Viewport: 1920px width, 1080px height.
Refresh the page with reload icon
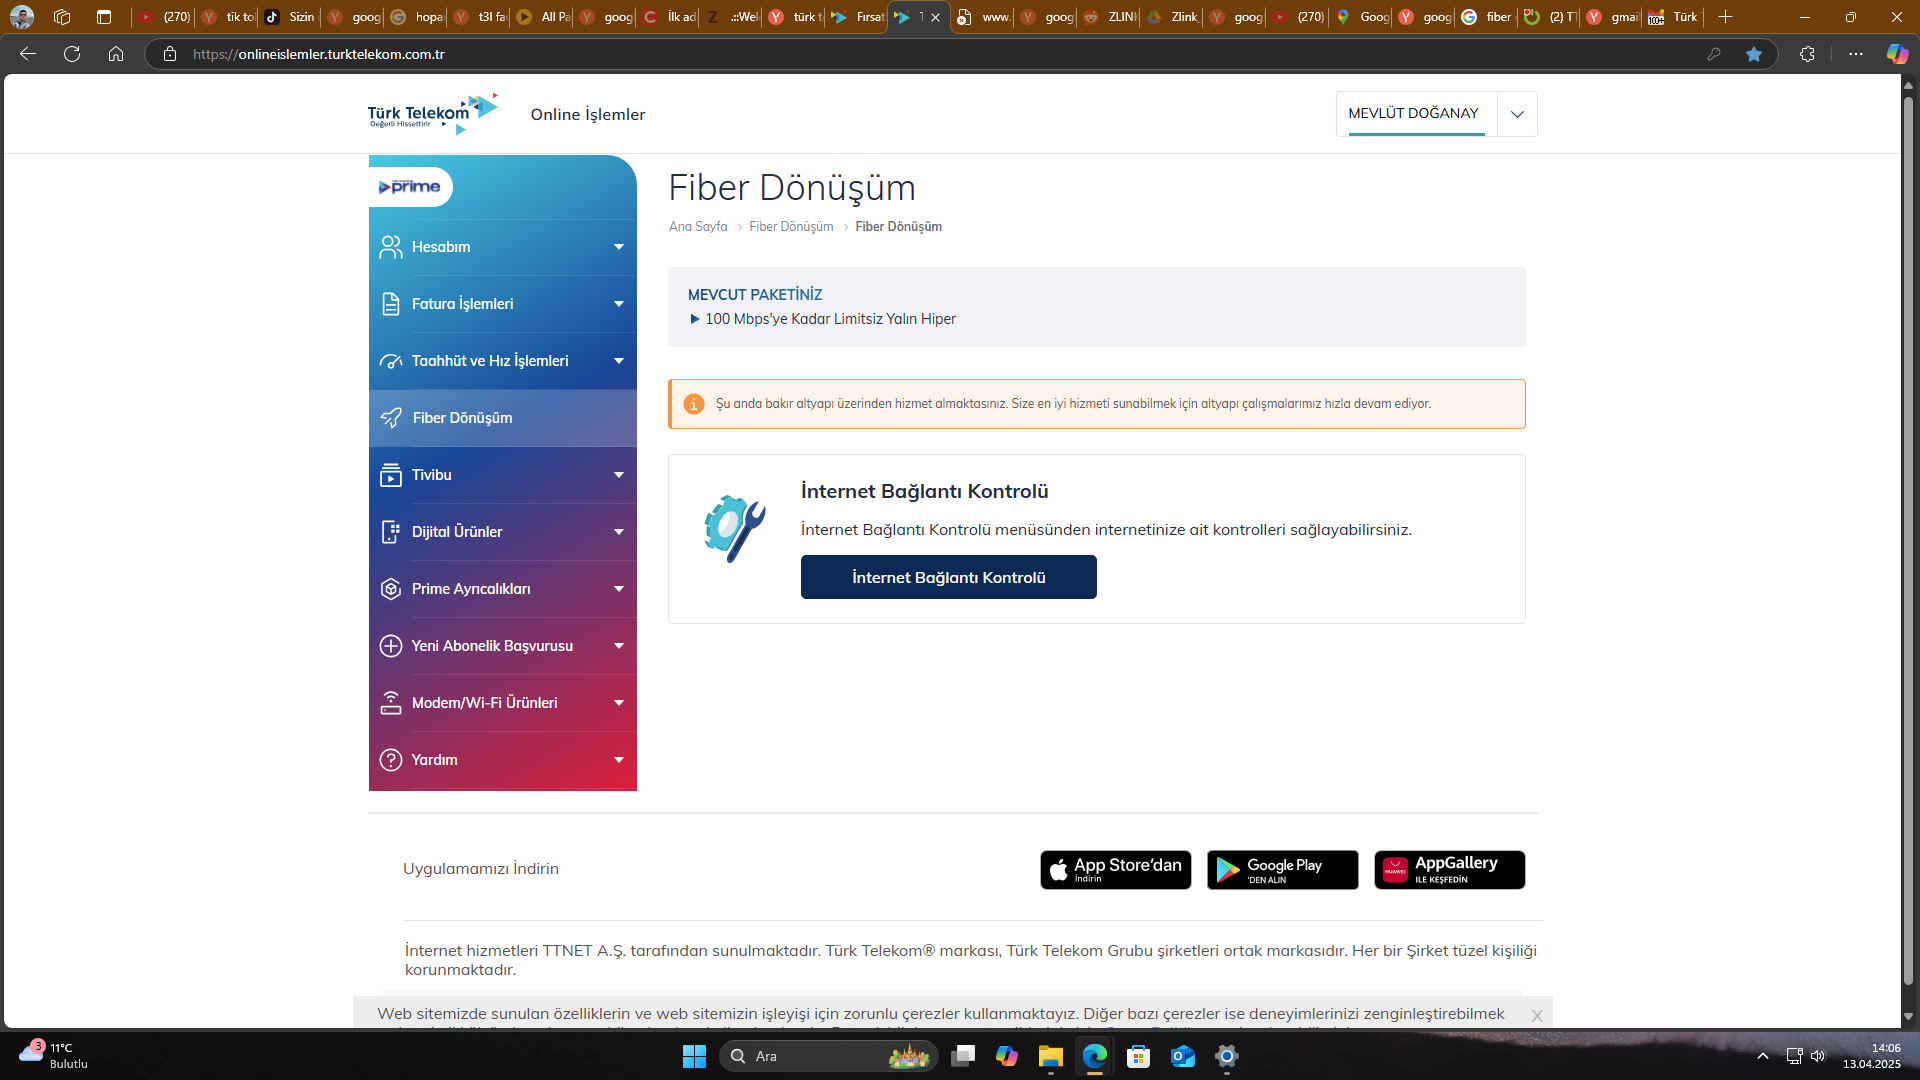point(72,54)
